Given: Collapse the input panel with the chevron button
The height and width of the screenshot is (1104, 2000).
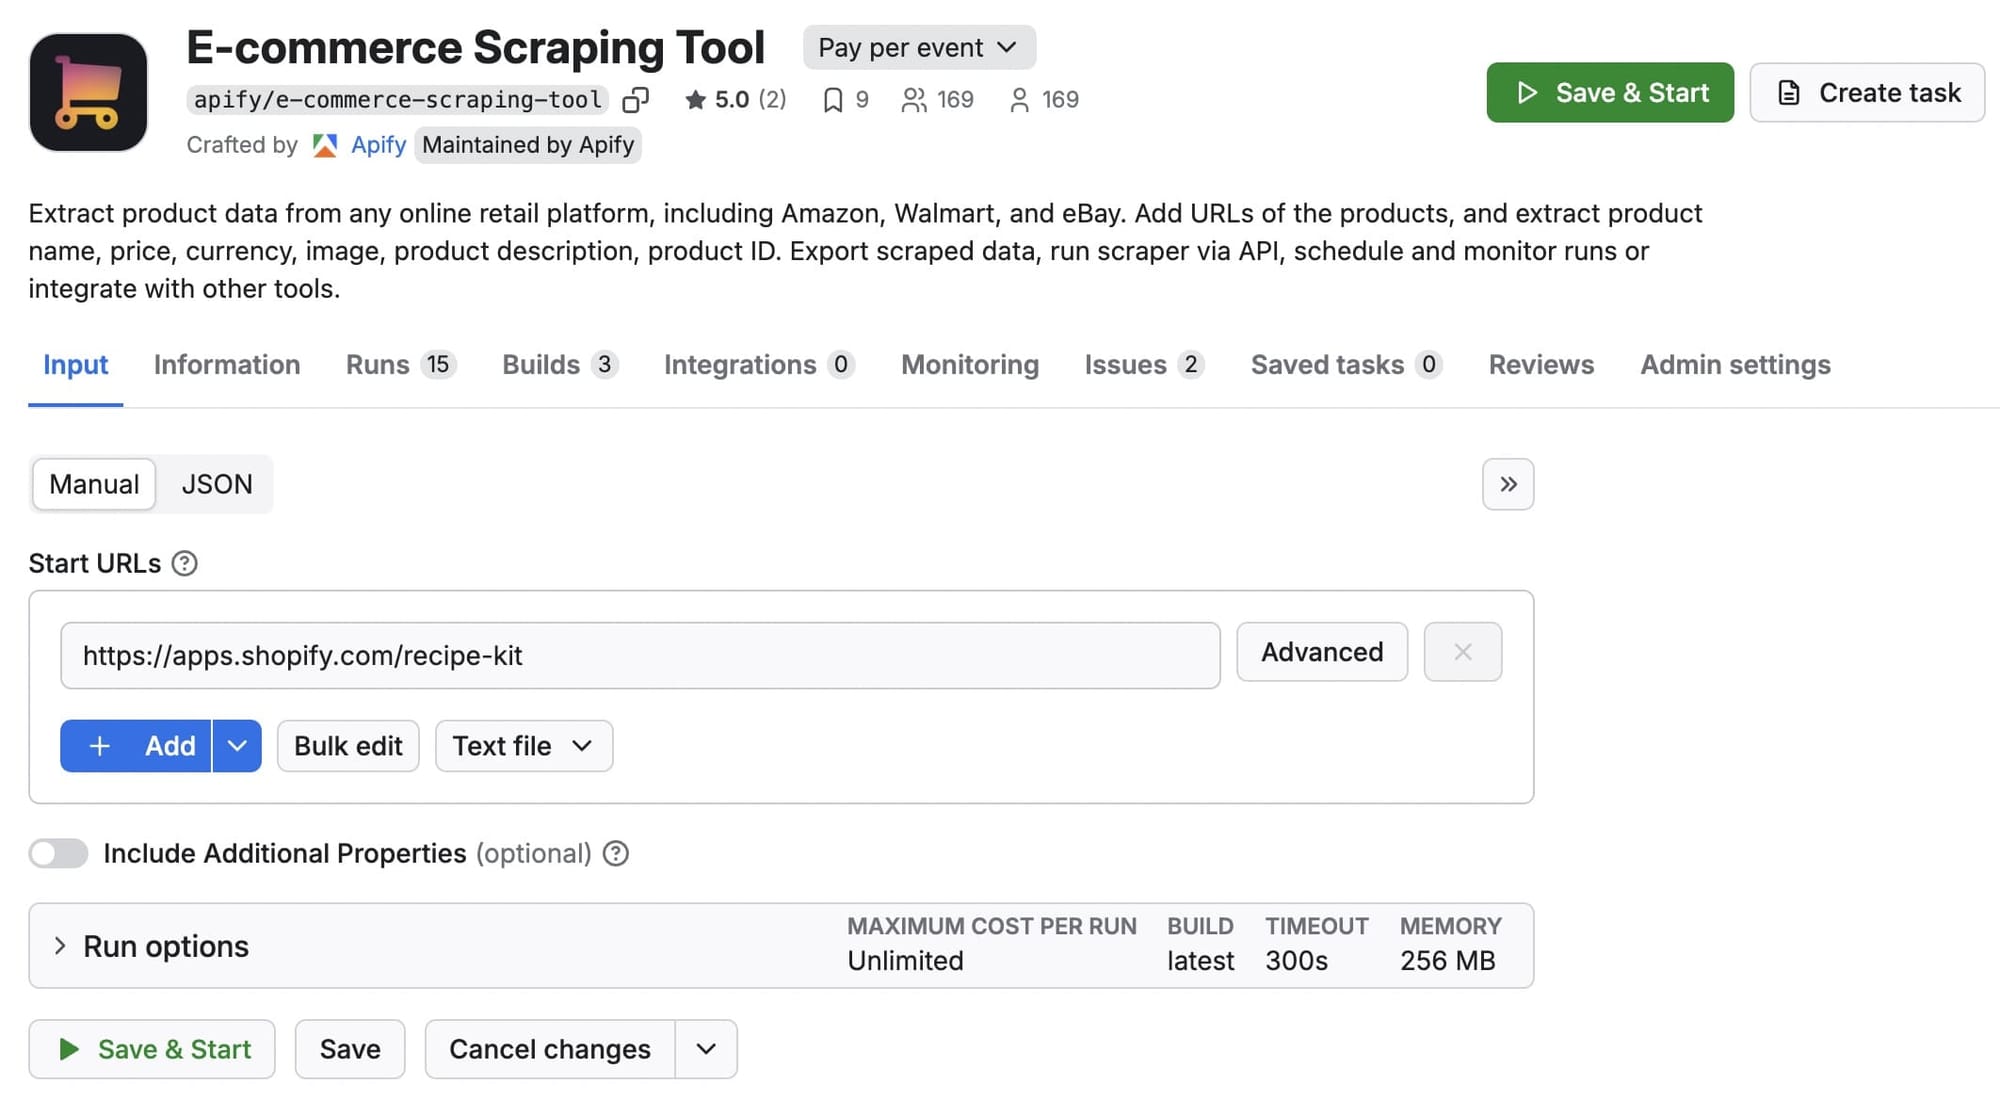Looking at the screenshot, I should (1507, 484).
